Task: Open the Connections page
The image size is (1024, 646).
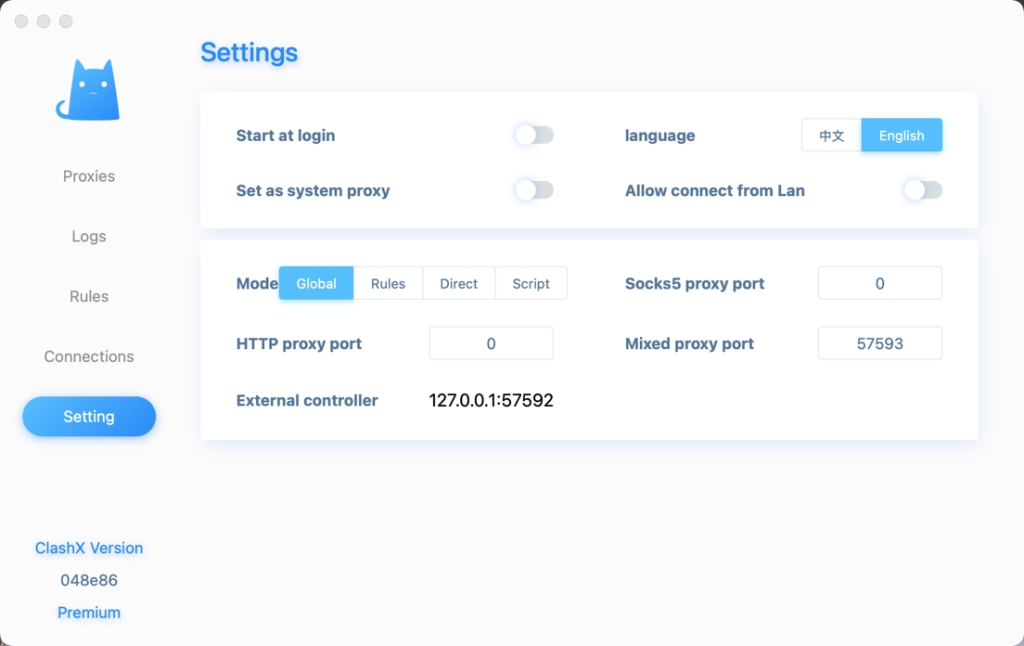Action: 89,356
